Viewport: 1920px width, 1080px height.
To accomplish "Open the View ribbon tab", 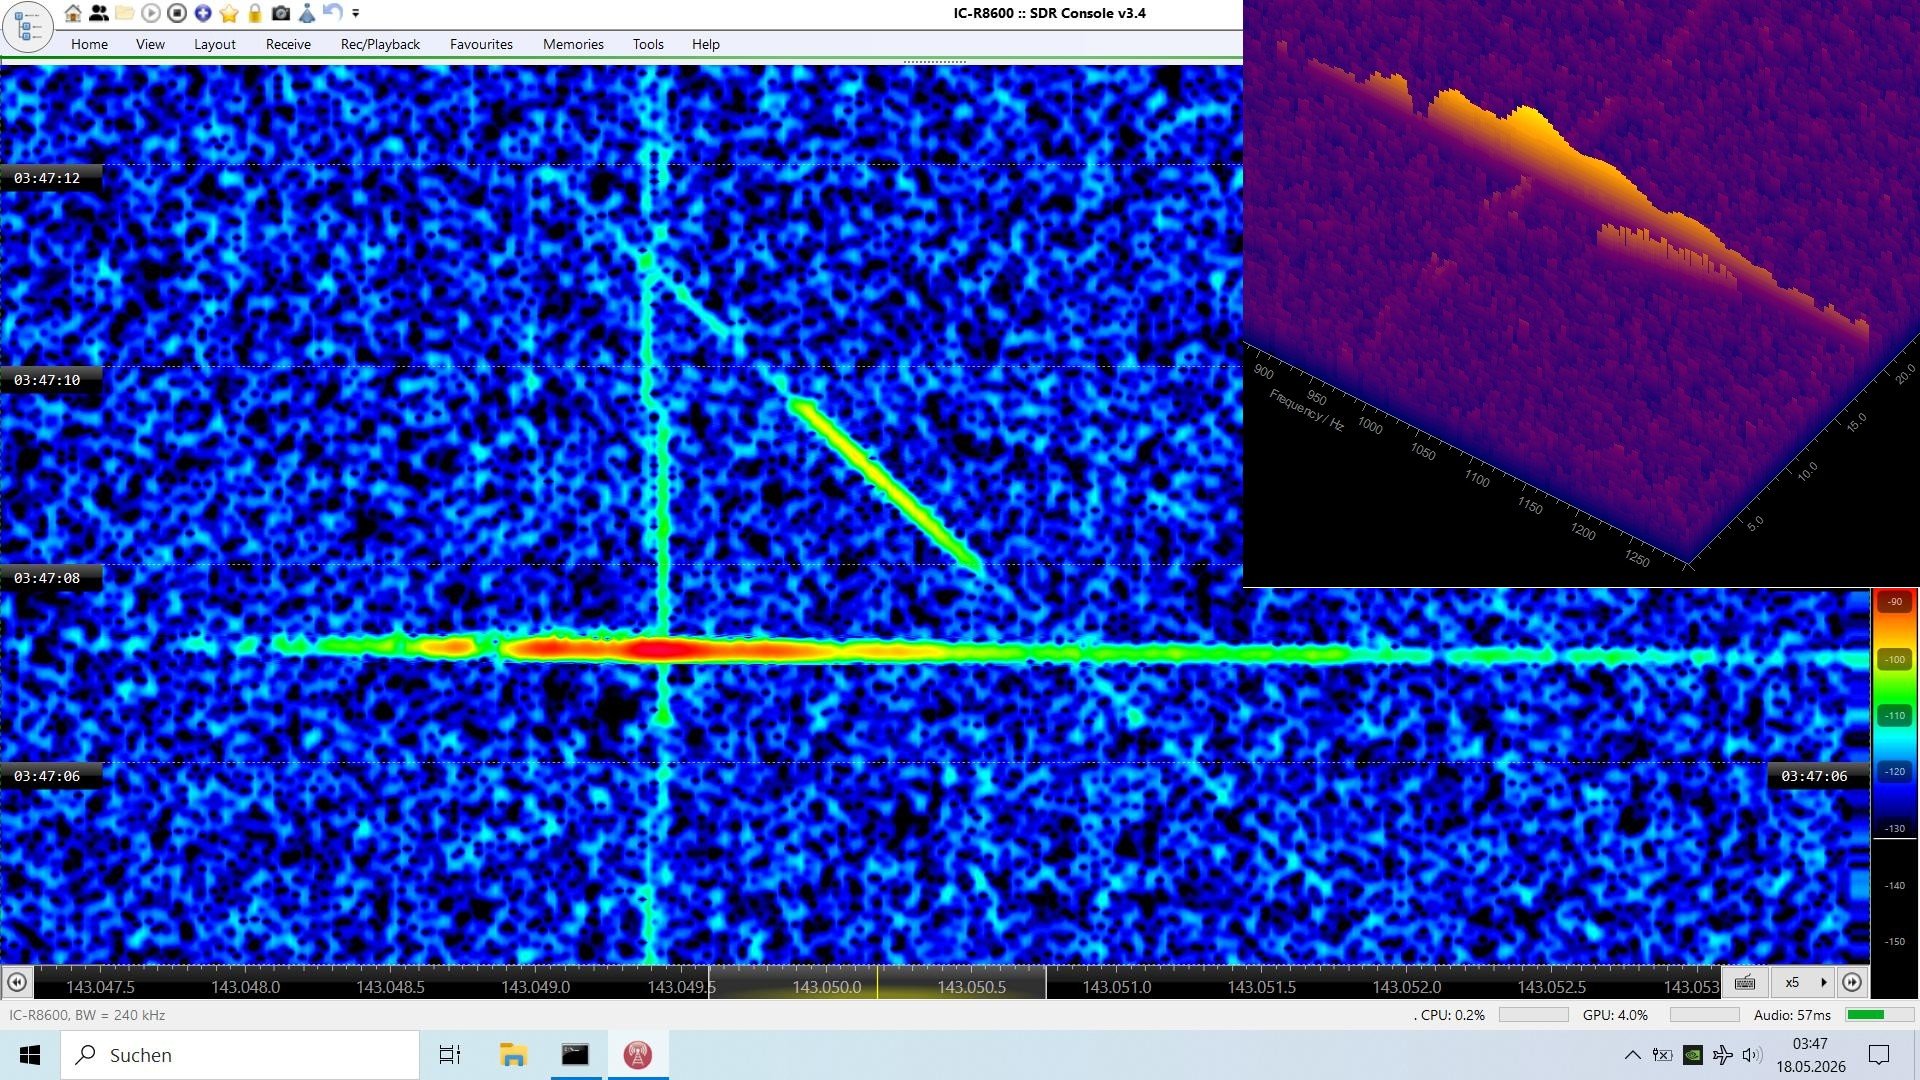I will 150,44.
